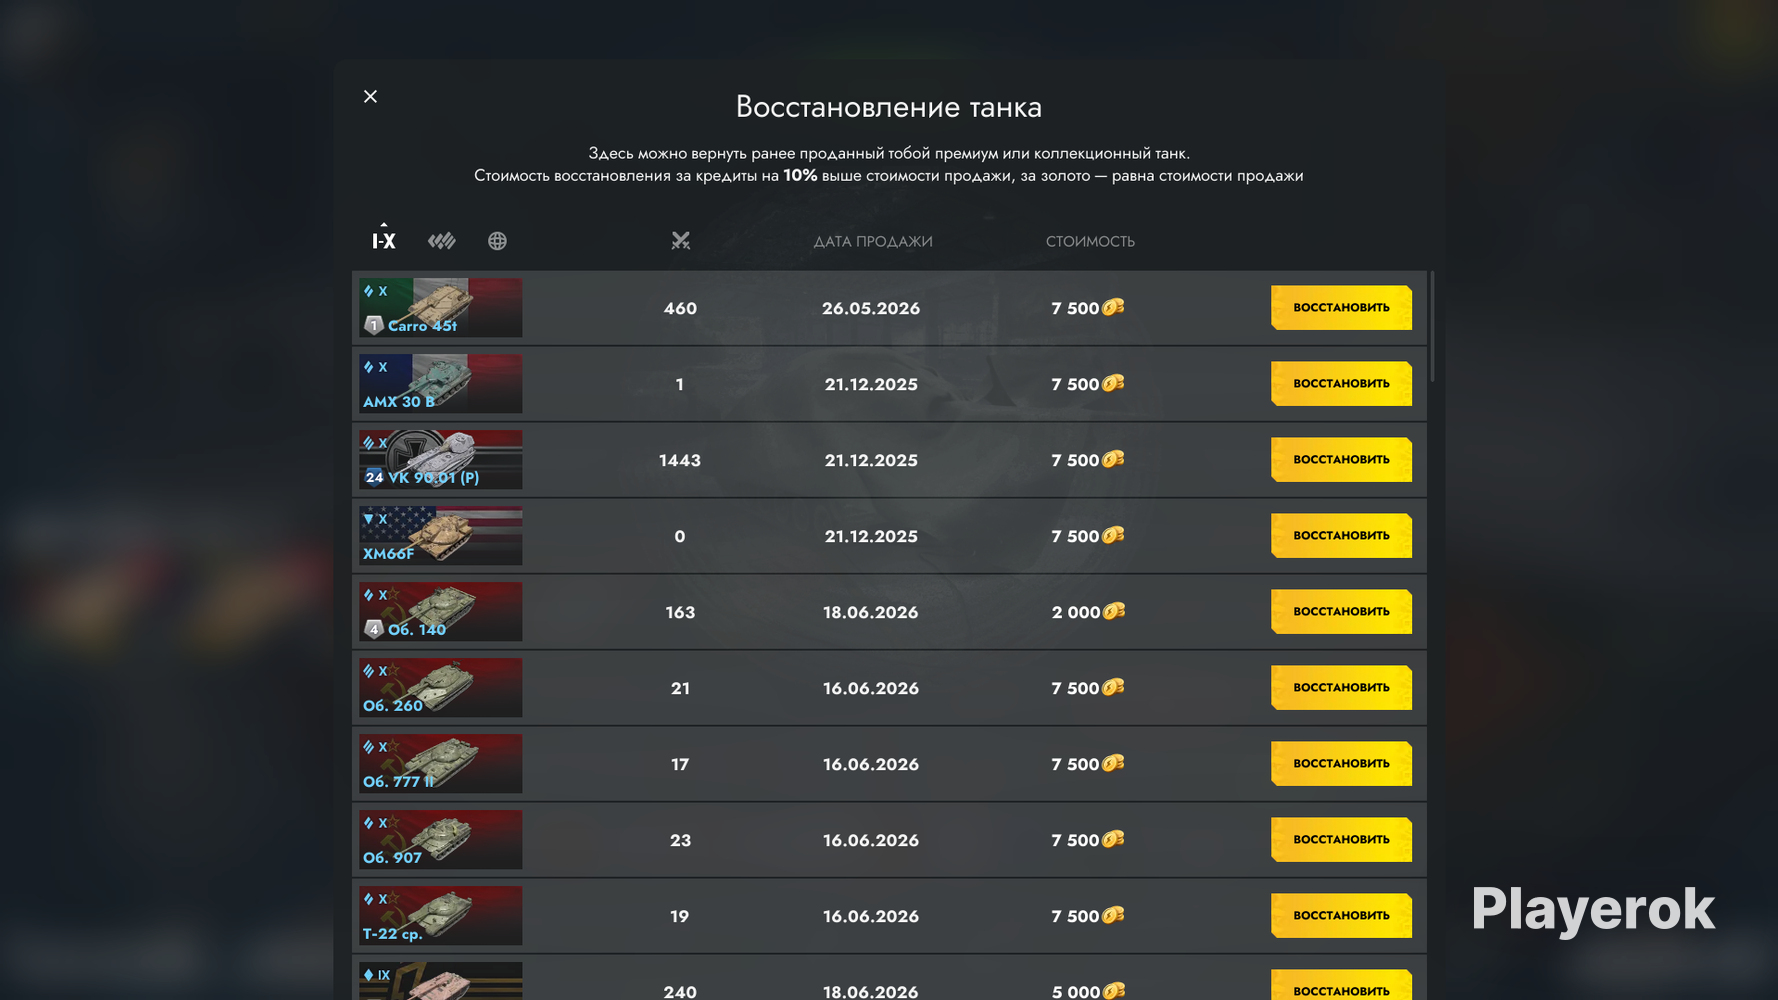Screen dimensions: 1778x1000
Task: Sort by vehicle type chevrons icon
Action: (x=442, y=241)
